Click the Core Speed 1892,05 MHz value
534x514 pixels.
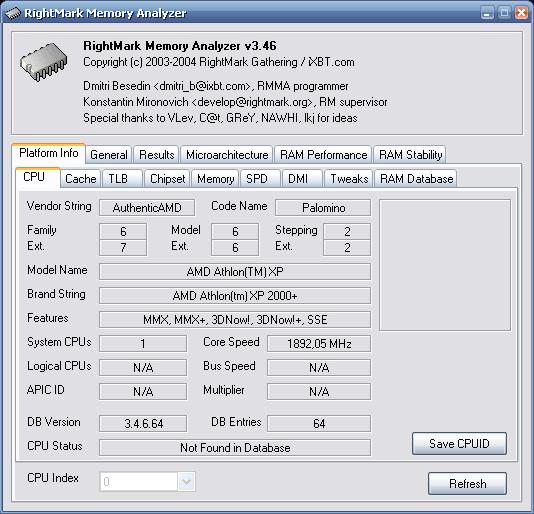pyautogui.click(x=319, y=344)
